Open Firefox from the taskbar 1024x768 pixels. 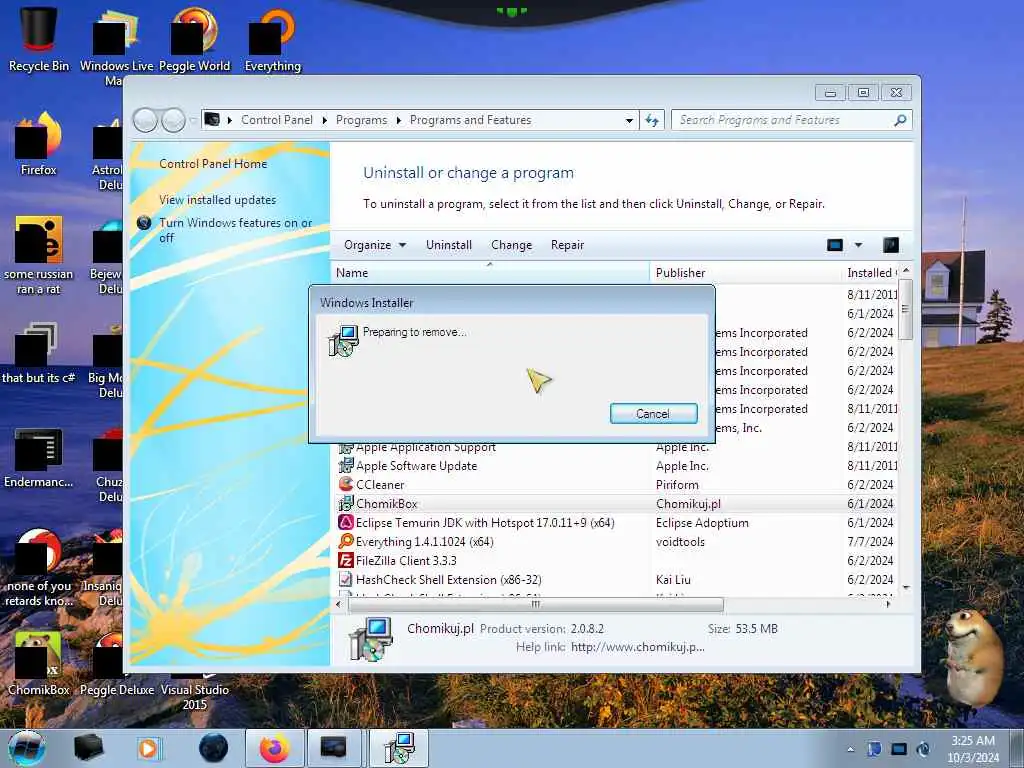pos(275,748)
